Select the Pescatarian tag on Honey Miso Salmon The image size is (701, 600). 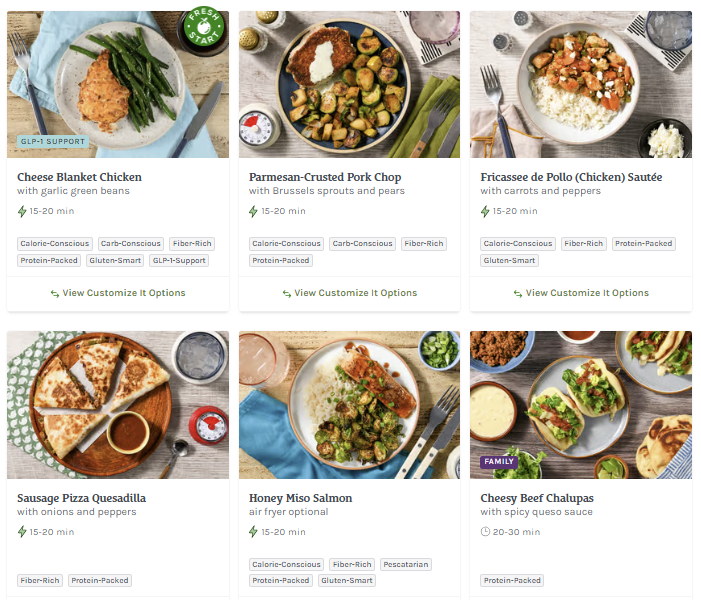[x=406, y=564]
